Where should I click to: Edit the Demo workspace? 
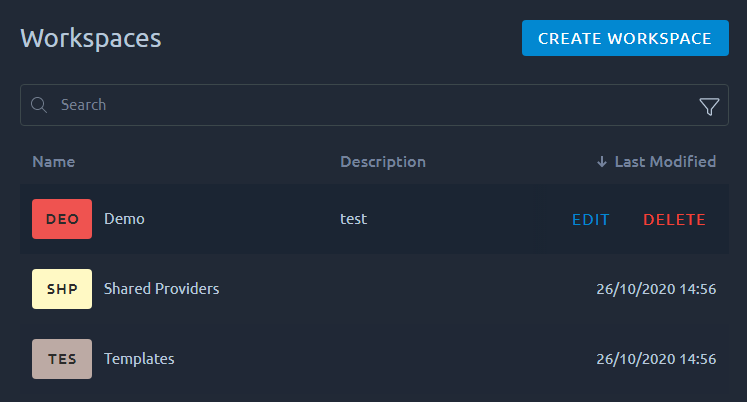[591, 220]
